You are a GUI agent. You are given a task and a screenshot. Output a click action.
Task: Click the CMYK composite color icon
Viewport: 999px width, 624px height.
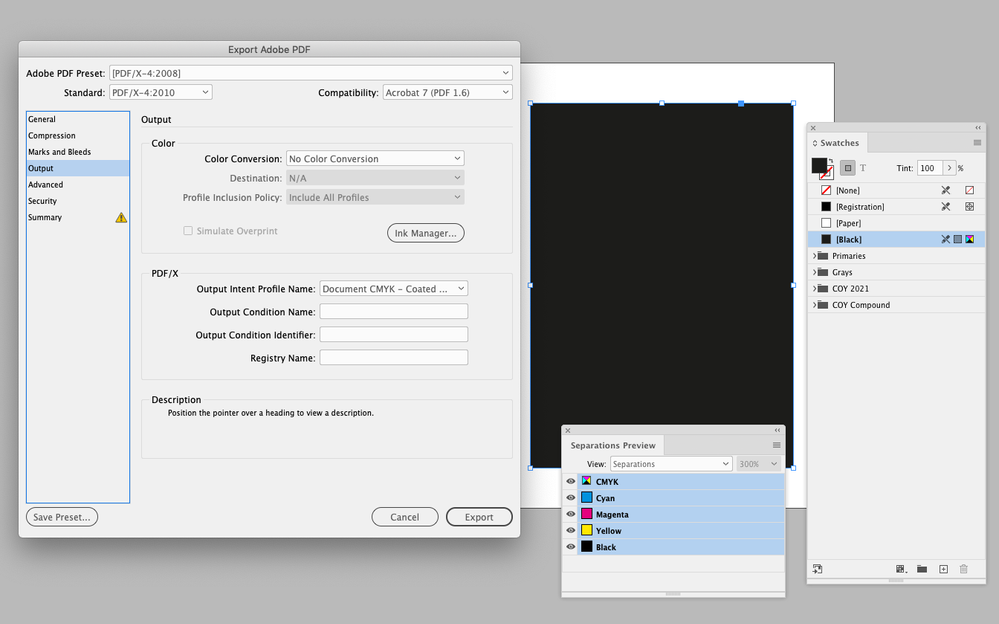[586, 481]
